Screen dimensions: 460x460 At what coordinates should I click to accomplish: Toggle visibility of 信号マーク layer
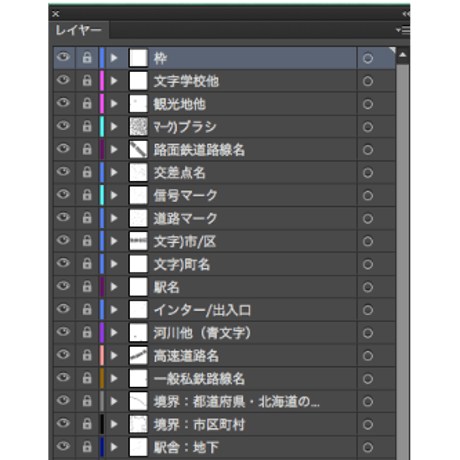[63, 194]
